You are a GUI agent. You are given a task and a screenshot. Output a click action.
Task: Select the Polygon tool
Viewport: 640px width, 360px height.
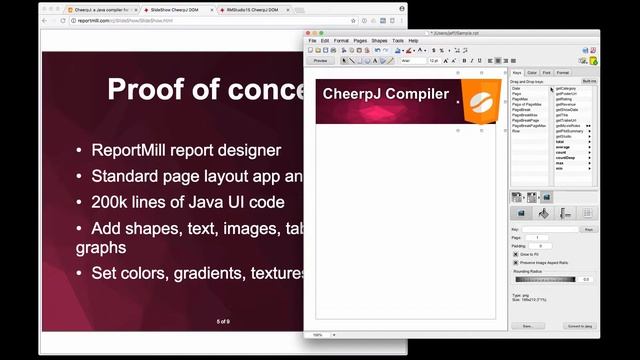tap(383, 61)
